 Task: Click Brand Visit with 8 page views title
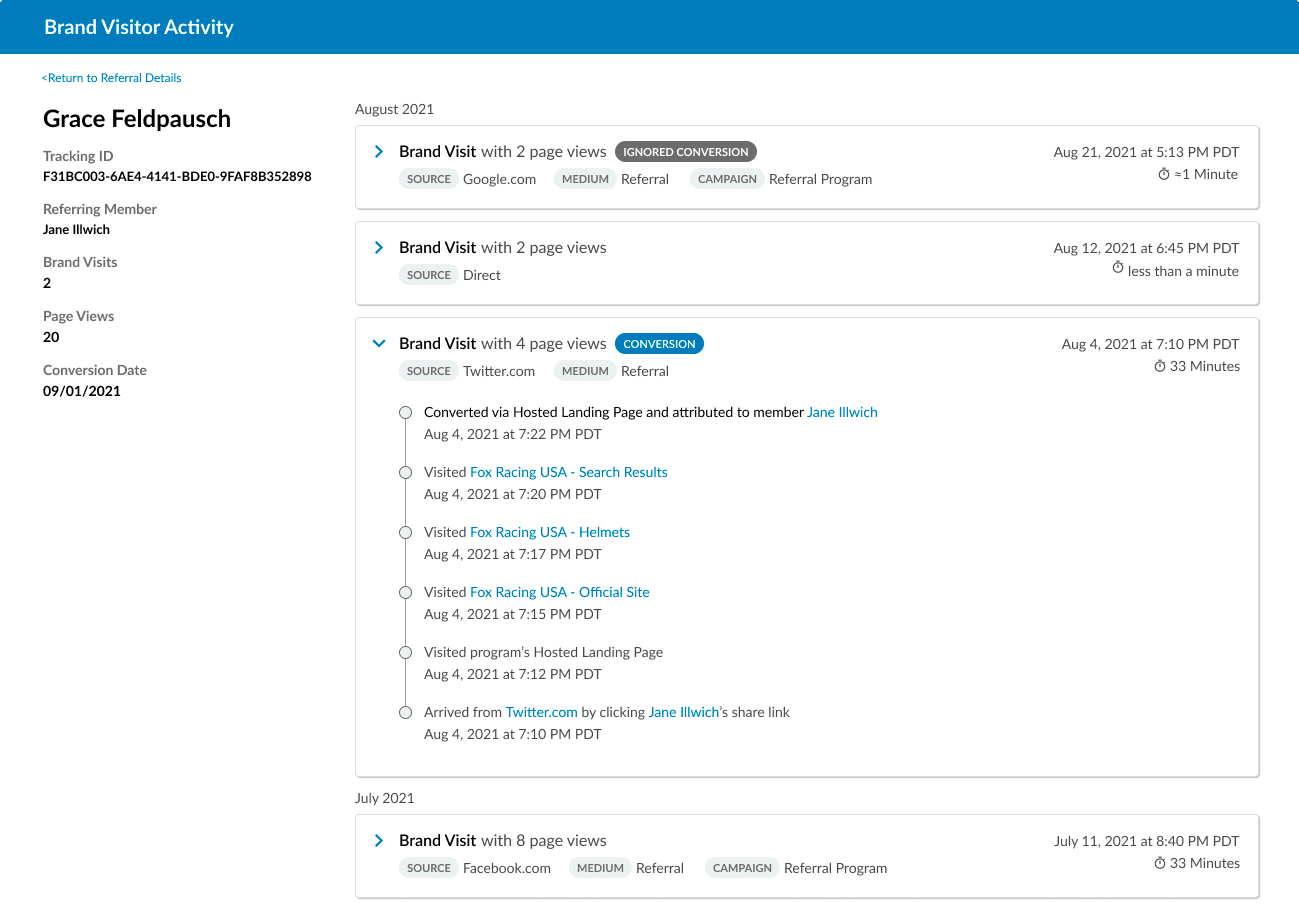coord(503,841)
